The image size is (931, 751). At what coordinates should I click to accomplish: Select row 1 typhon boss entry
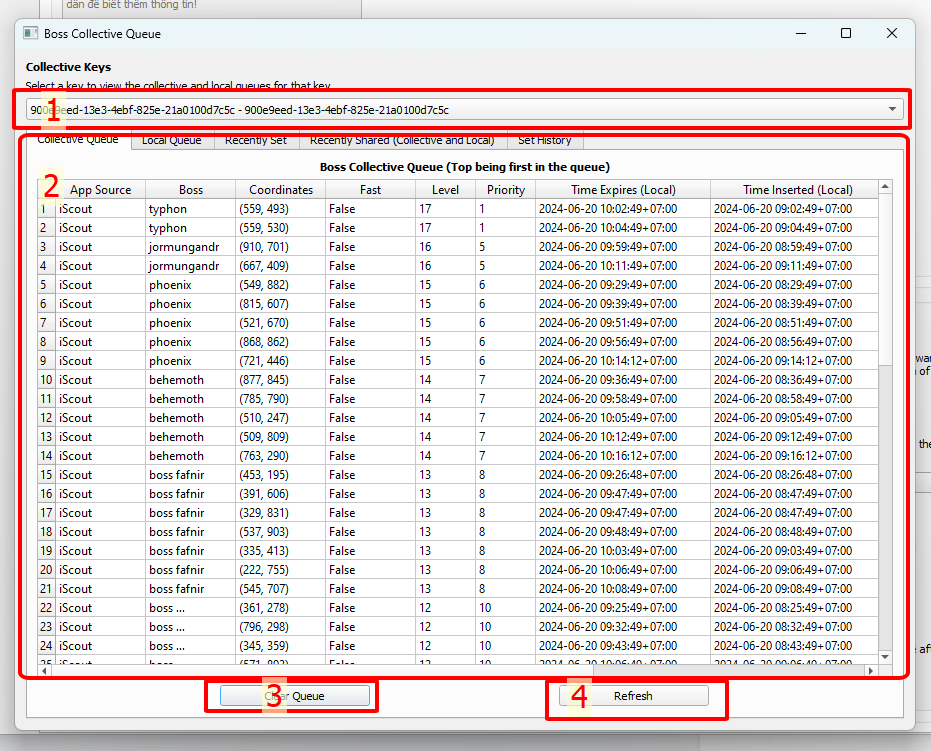tap(167, 209)
